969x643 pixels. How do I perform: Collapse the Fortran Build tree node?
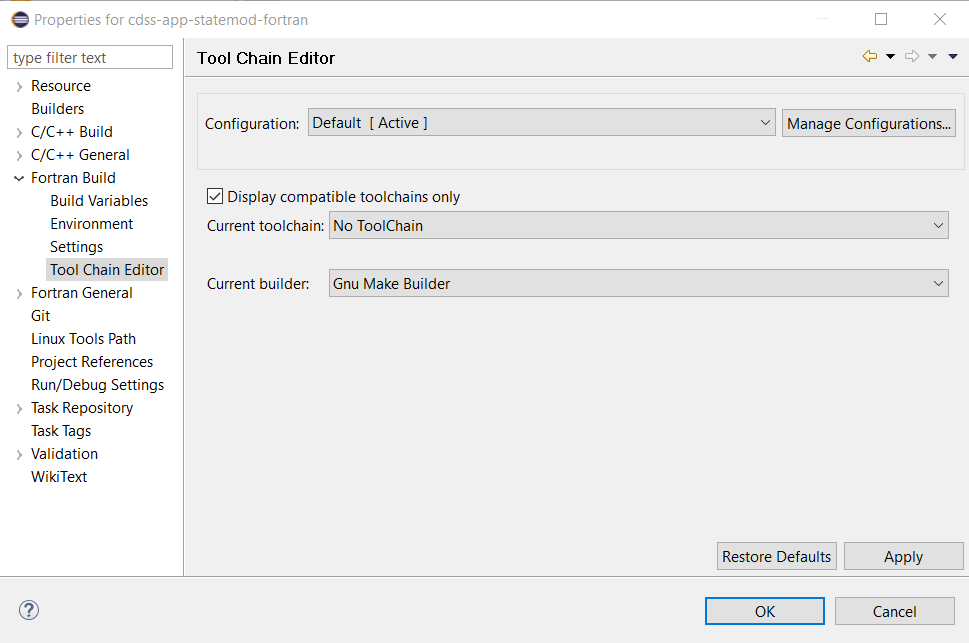[19, 178]
